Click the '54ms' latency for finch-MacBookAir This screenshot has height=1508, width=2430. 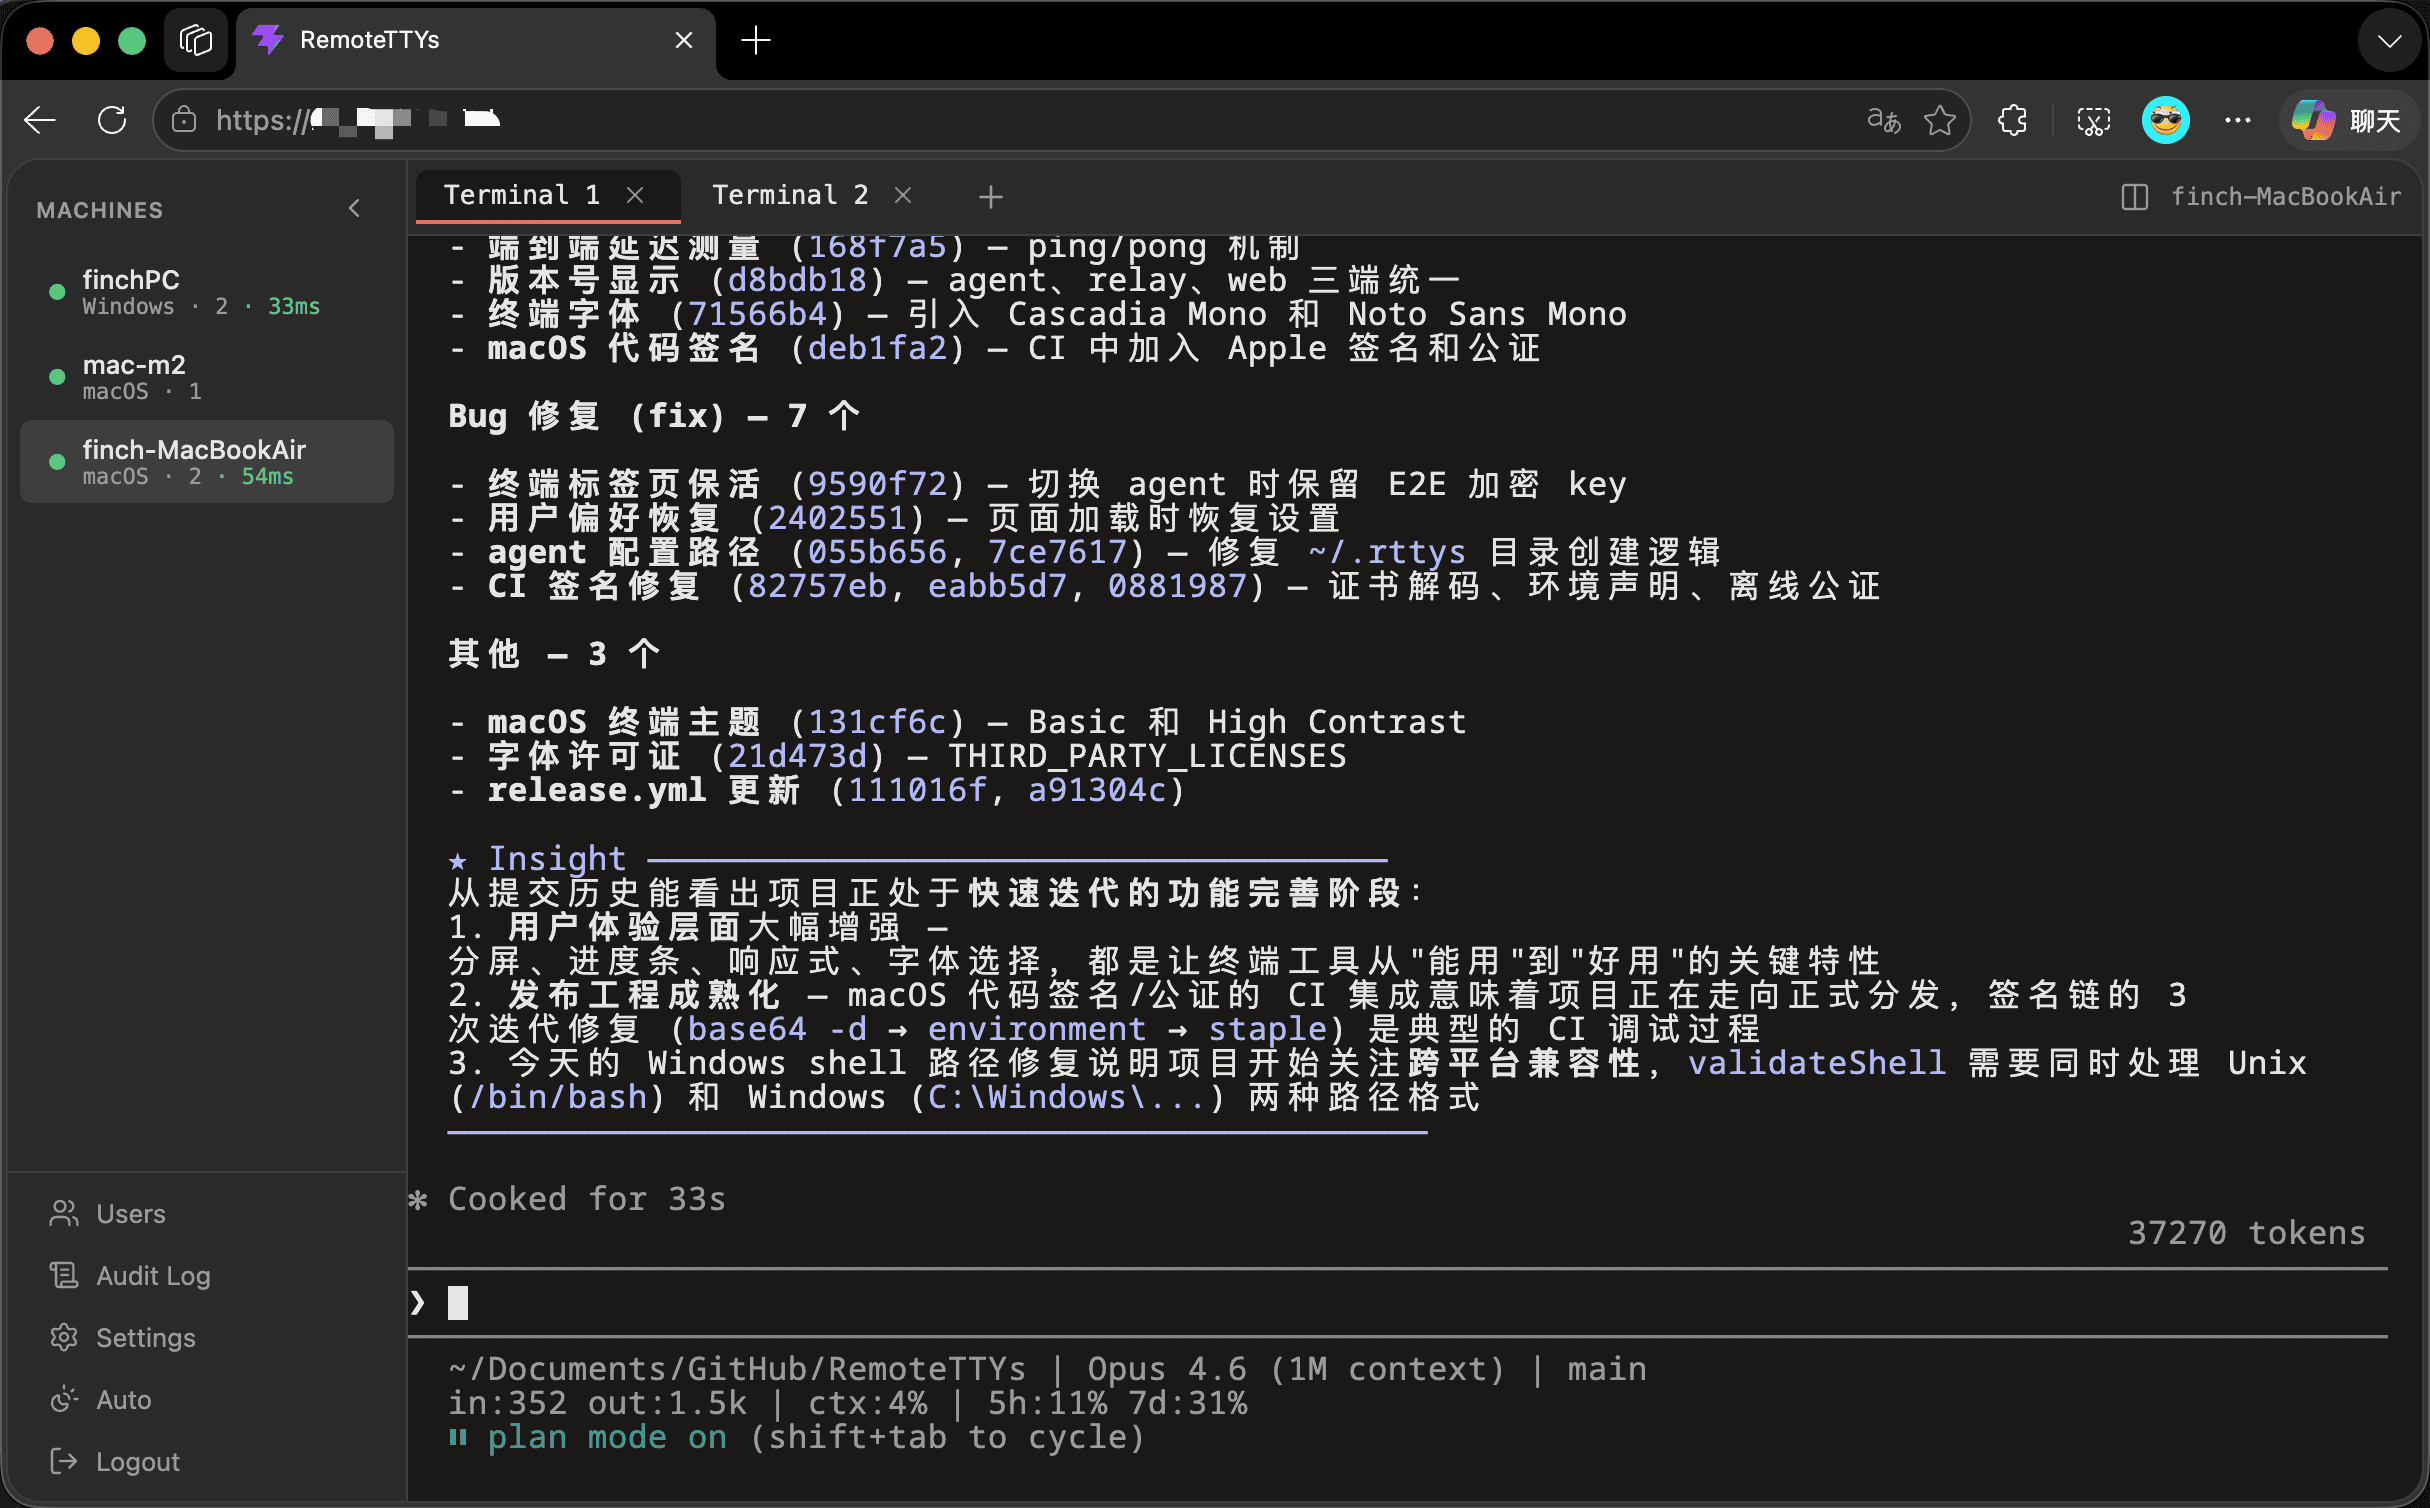[x=268, y=477]
